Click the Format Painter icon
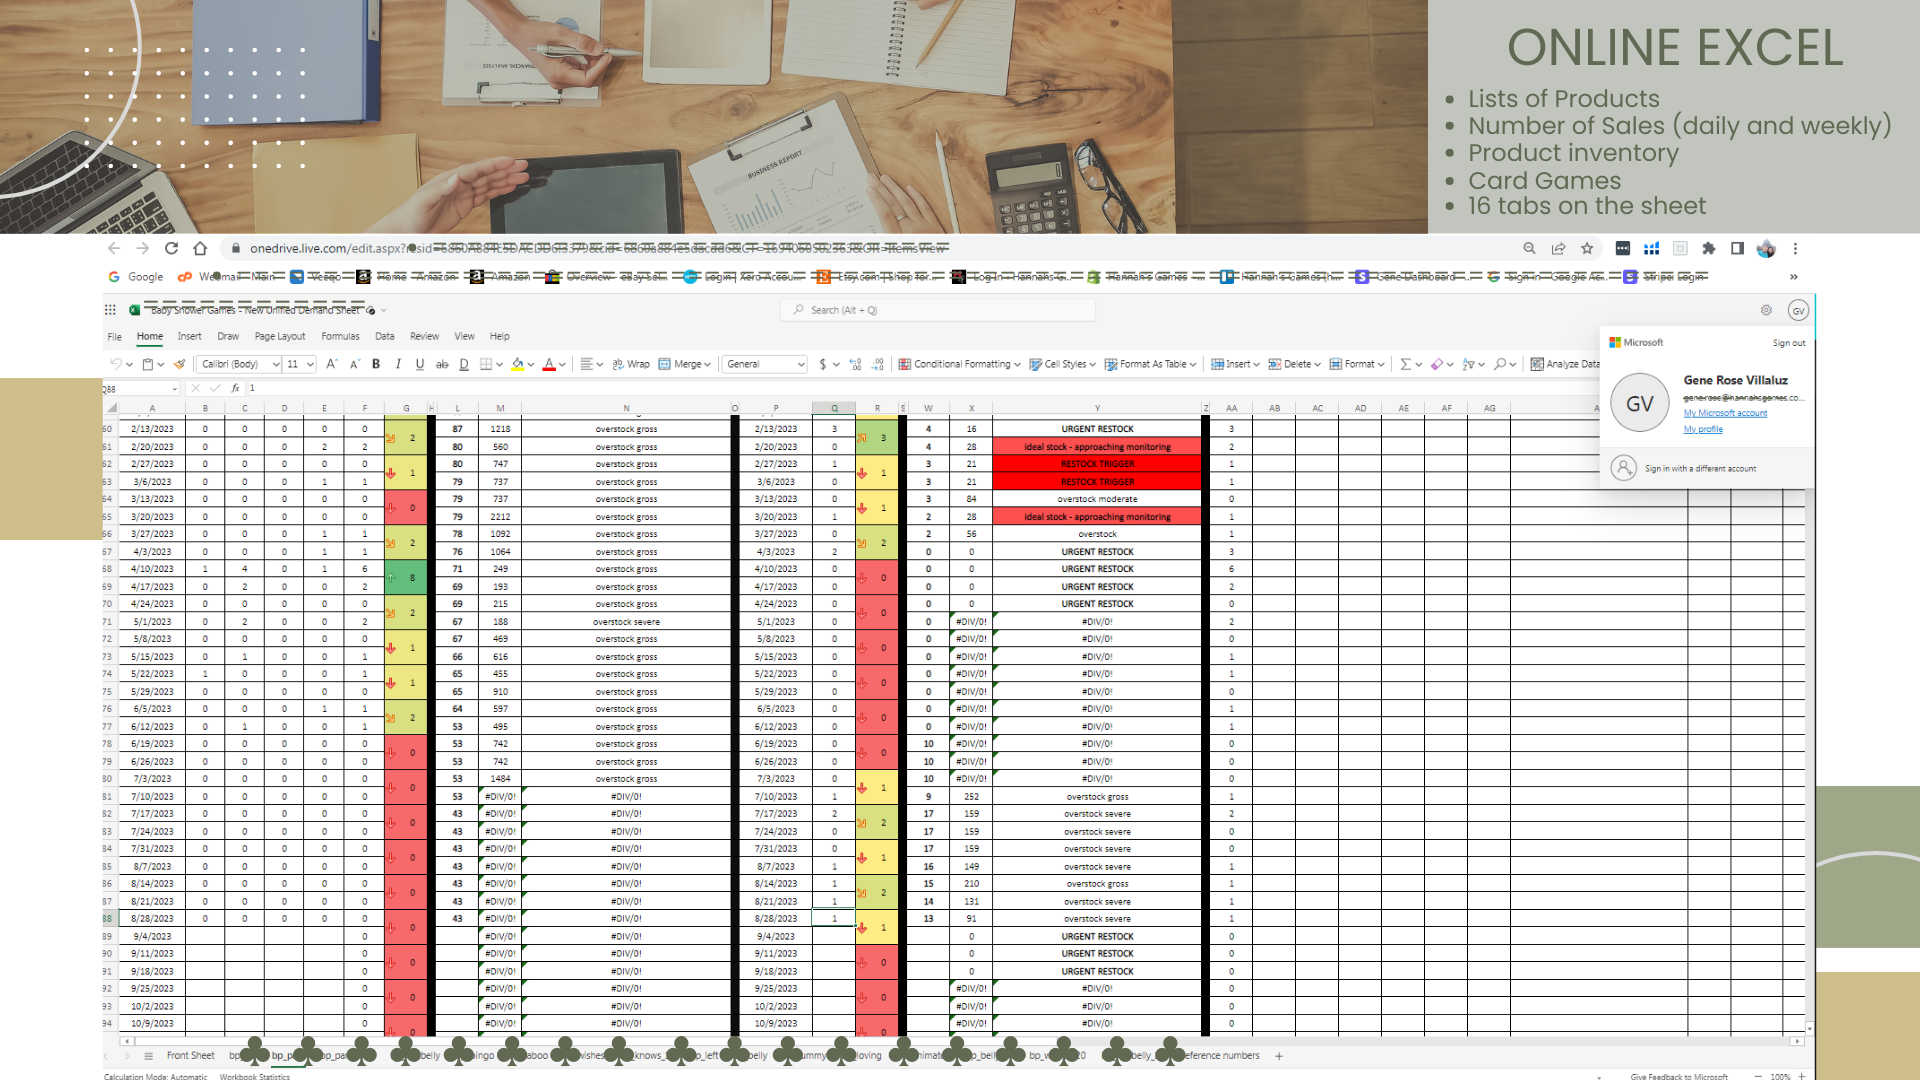1920x1080 pixels. pyautogui.click(x=180, y=364)
